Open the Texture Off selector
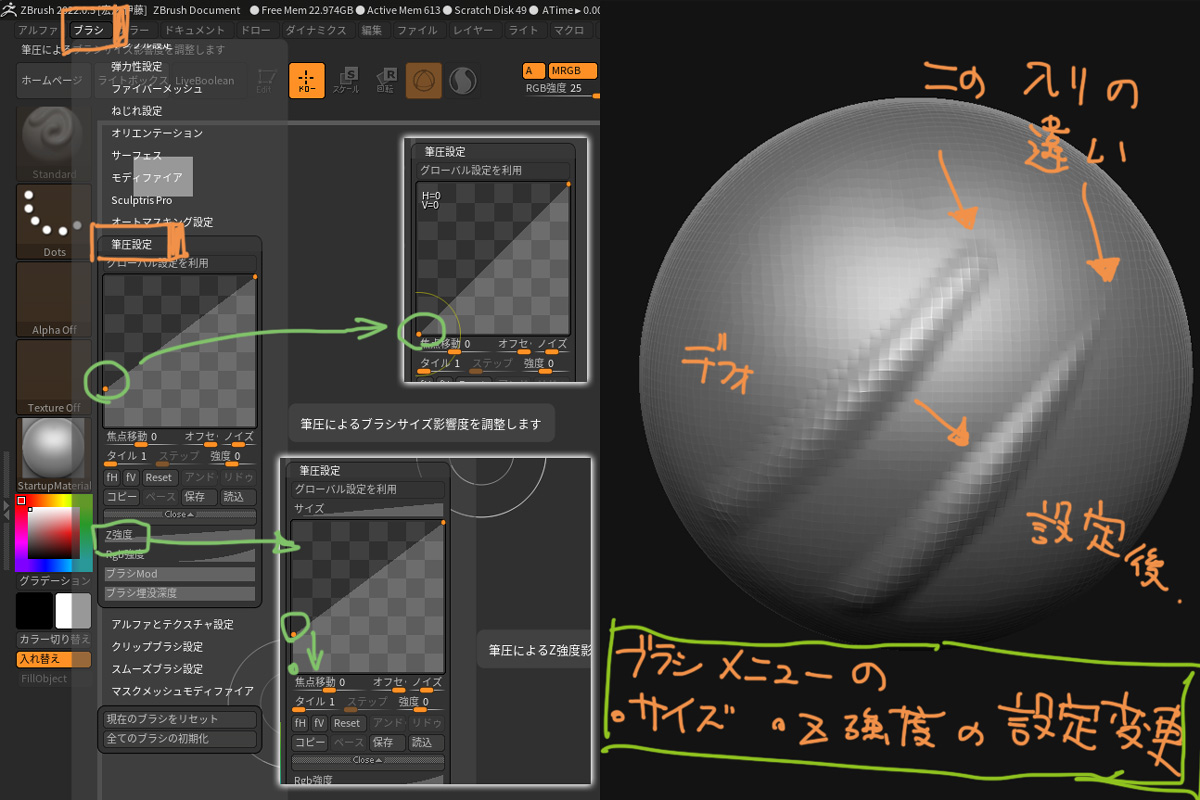 click(x=54, y=378)
